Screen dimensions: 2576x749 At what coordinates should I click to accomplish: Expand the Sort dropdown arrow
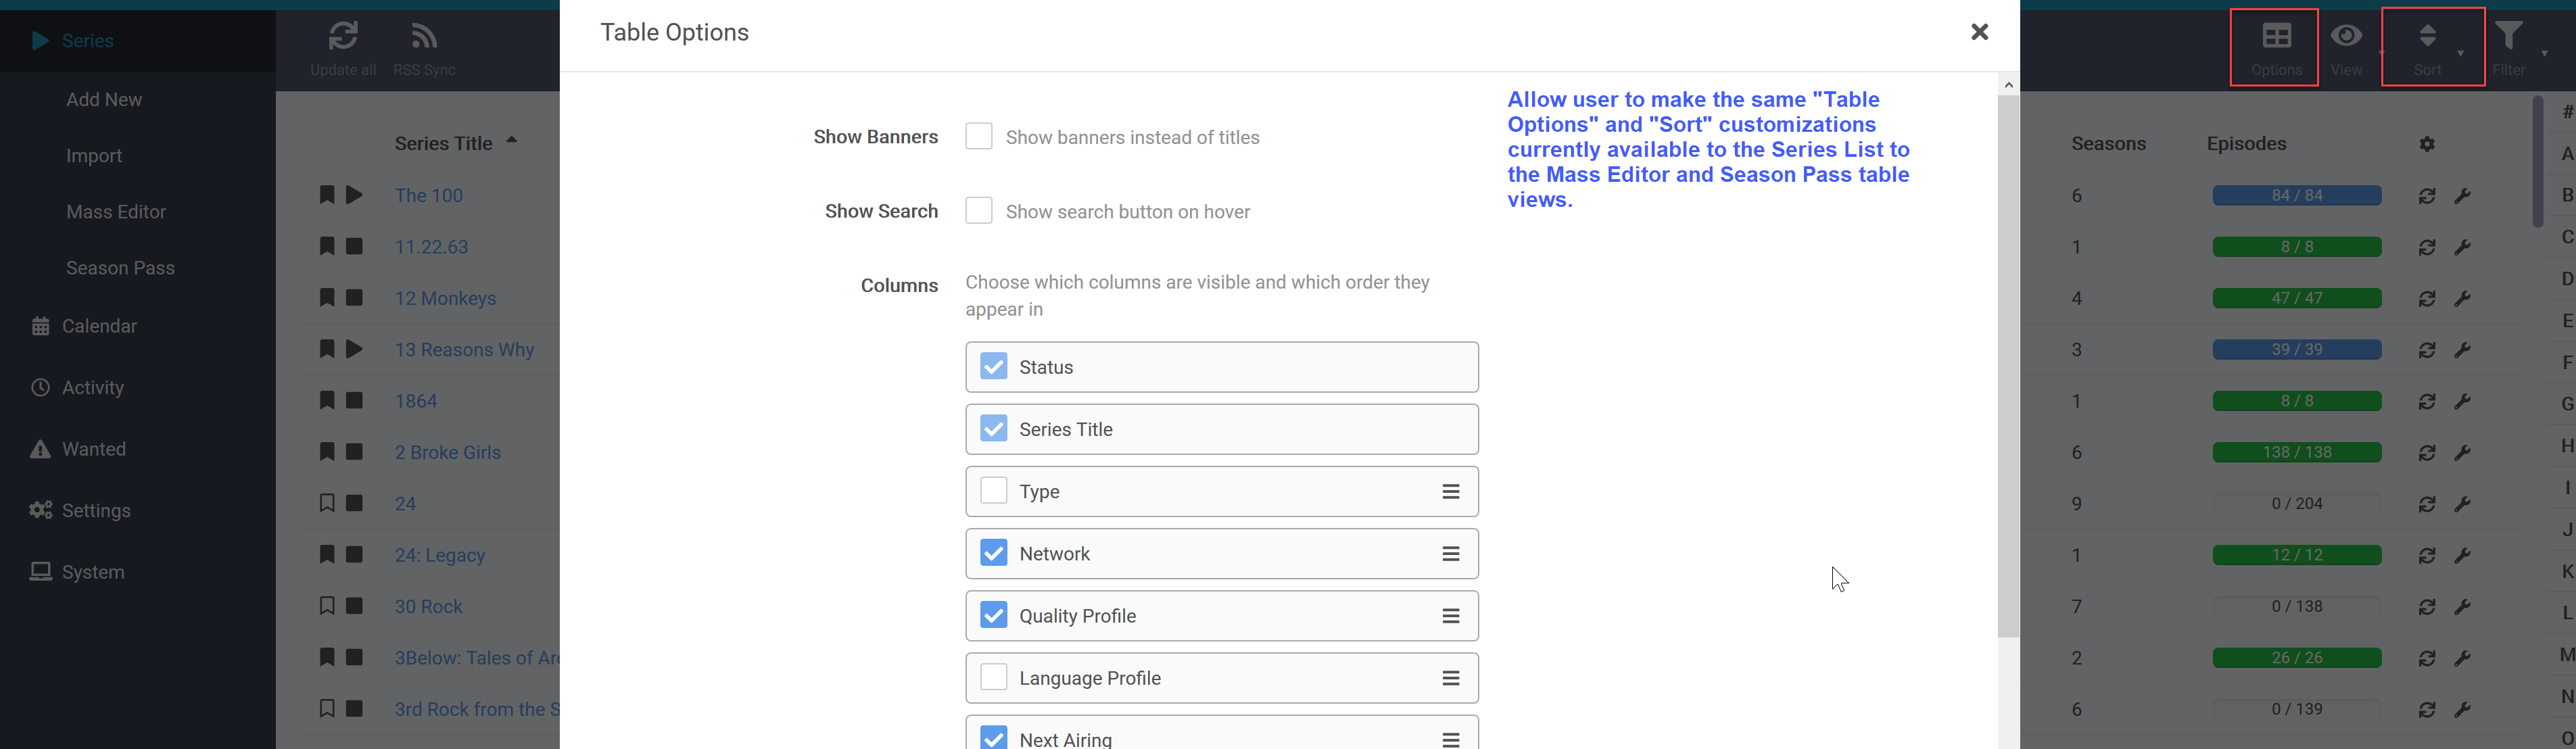pos(2460,53)
